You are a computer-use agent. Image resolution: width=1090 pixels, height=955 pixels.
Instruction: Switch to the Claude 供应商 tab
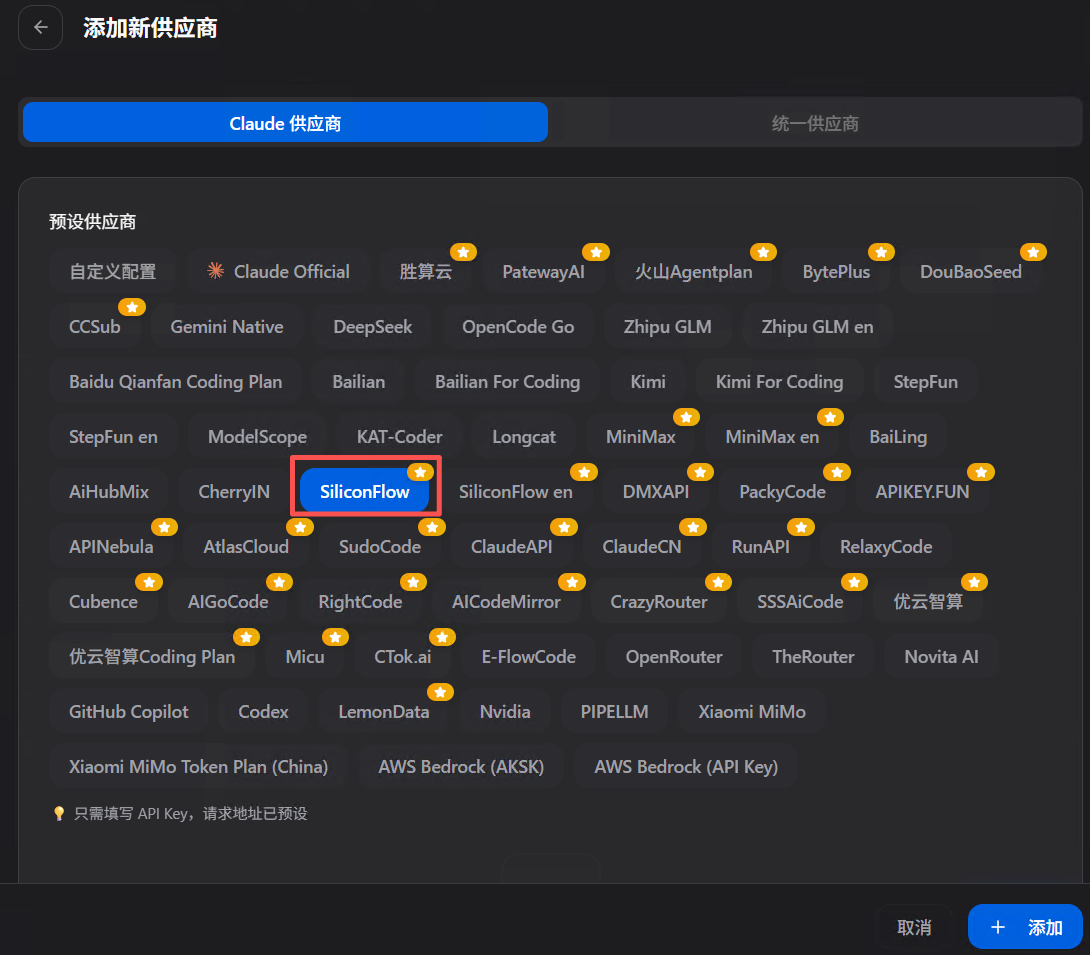(285, 123)
